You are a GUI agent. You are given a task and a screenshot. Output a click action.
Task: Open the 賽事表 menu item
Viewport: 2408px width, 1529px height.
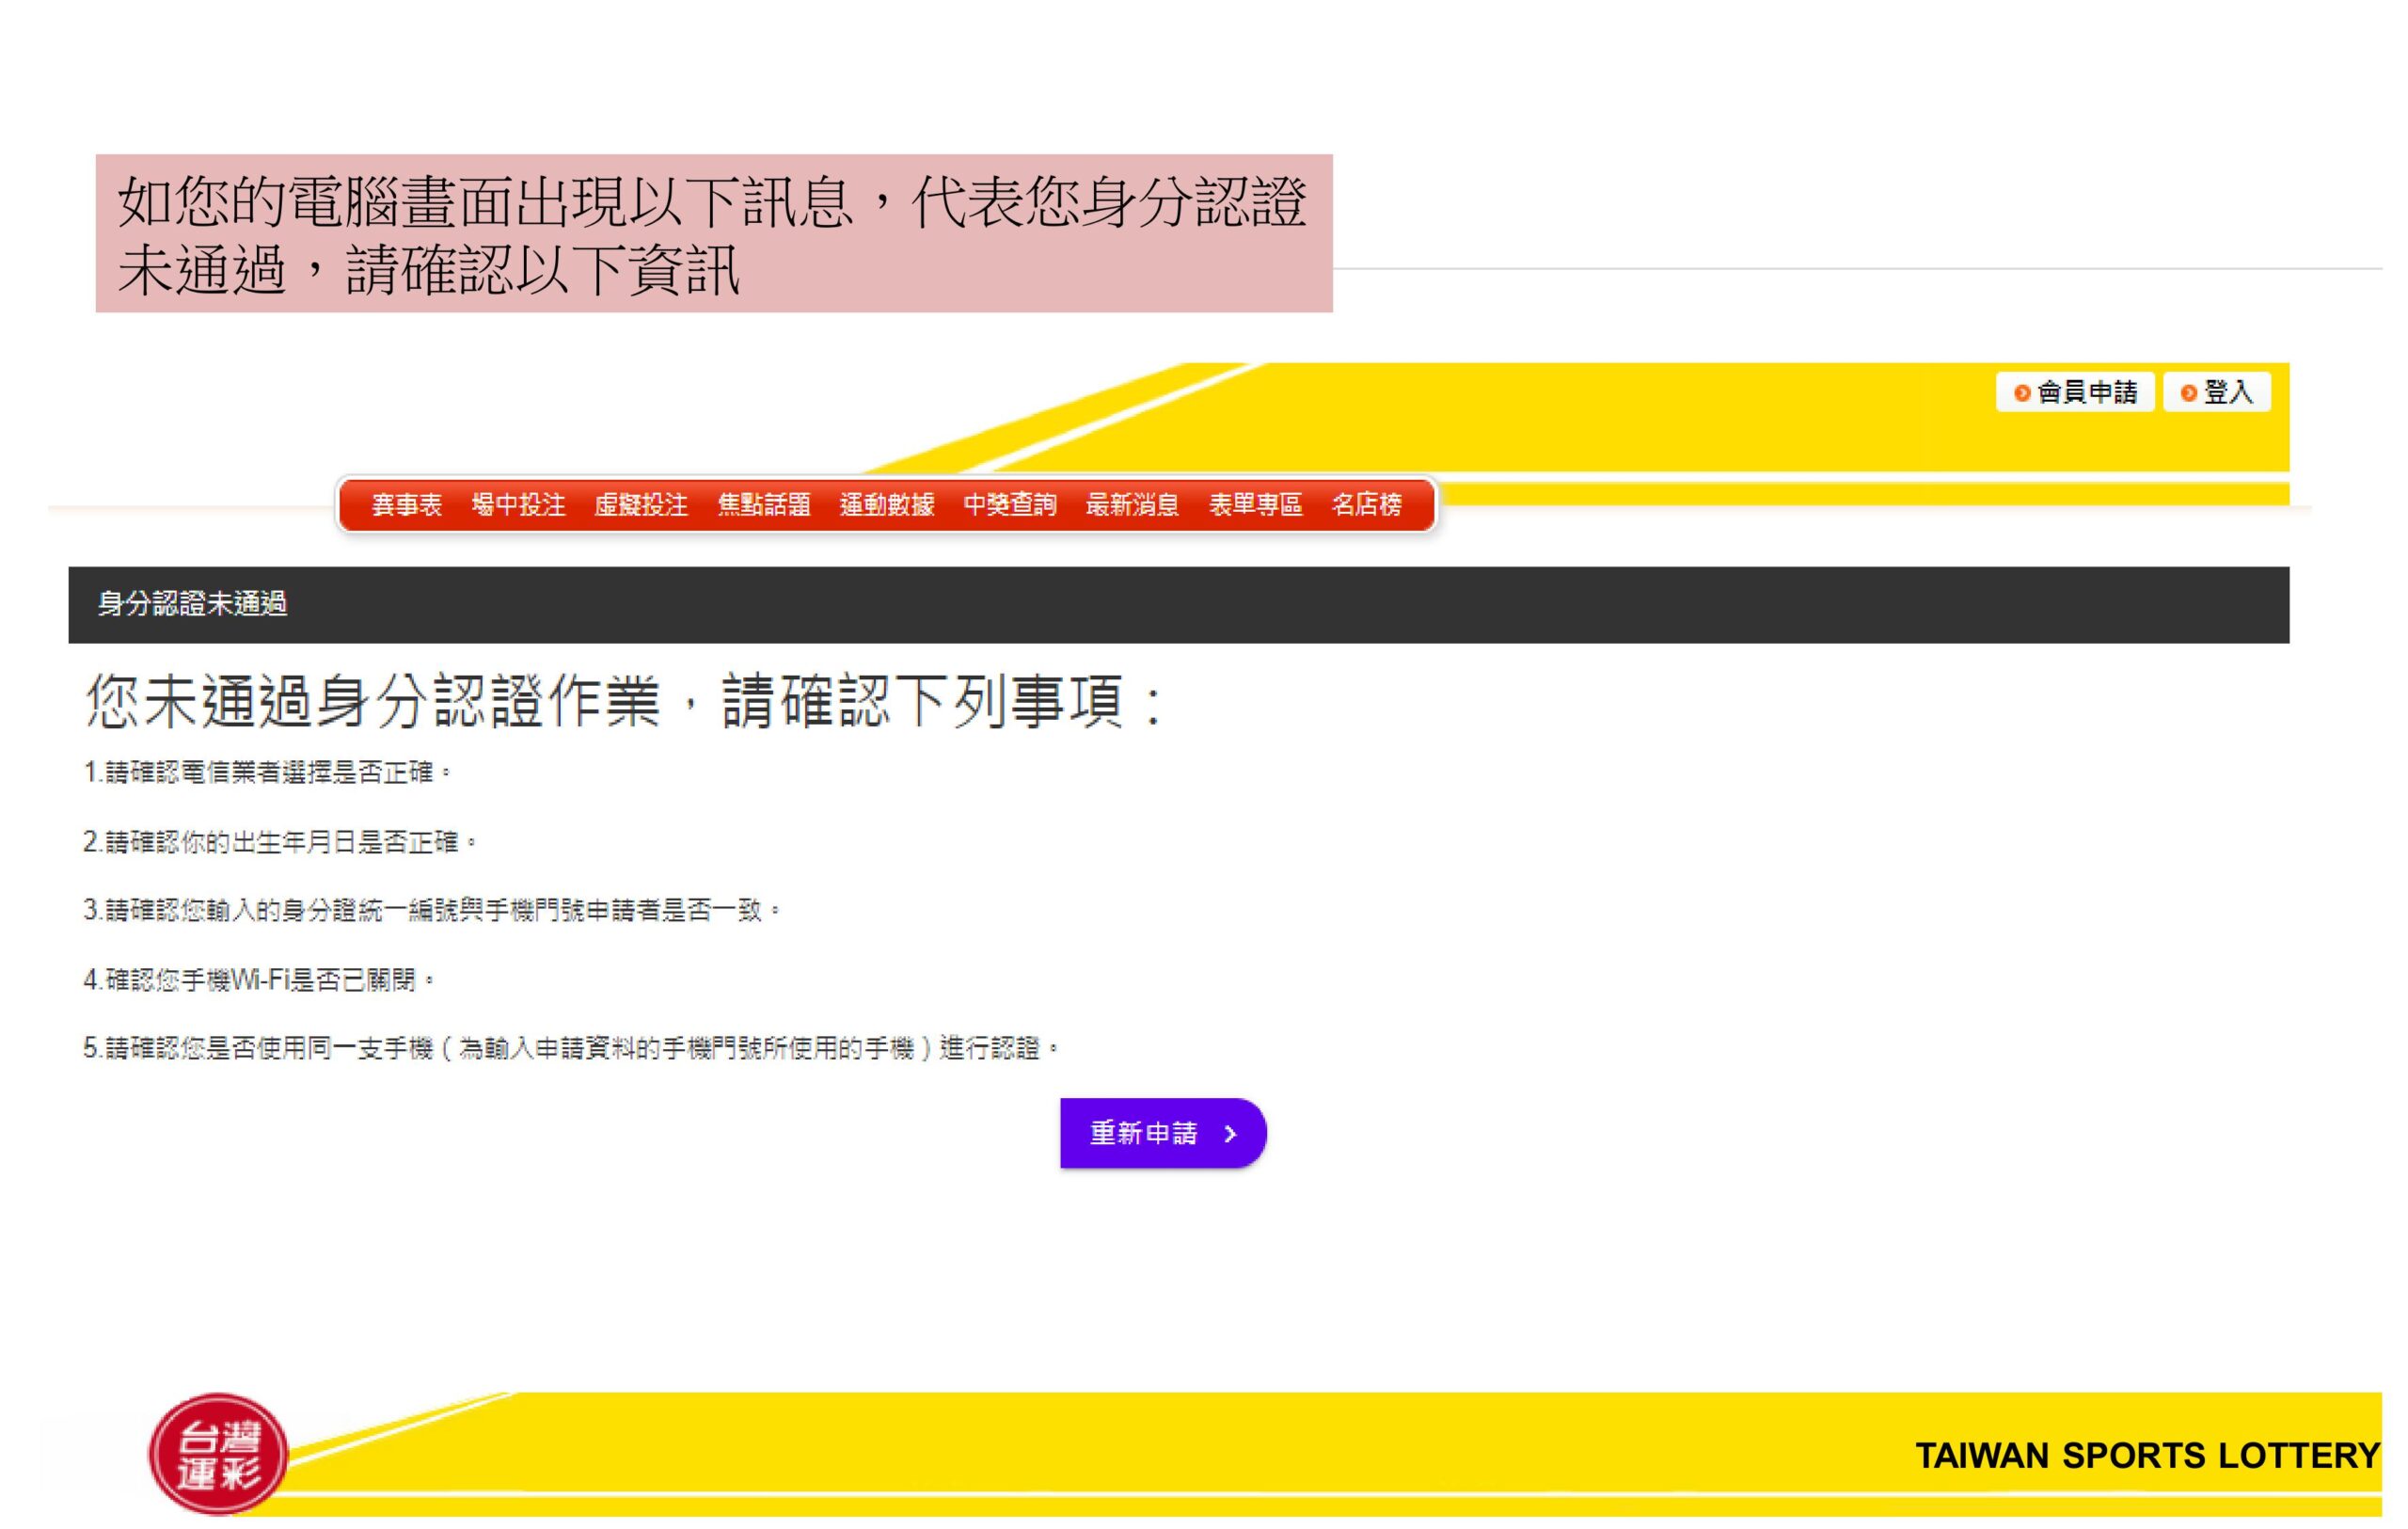[406, 505]
